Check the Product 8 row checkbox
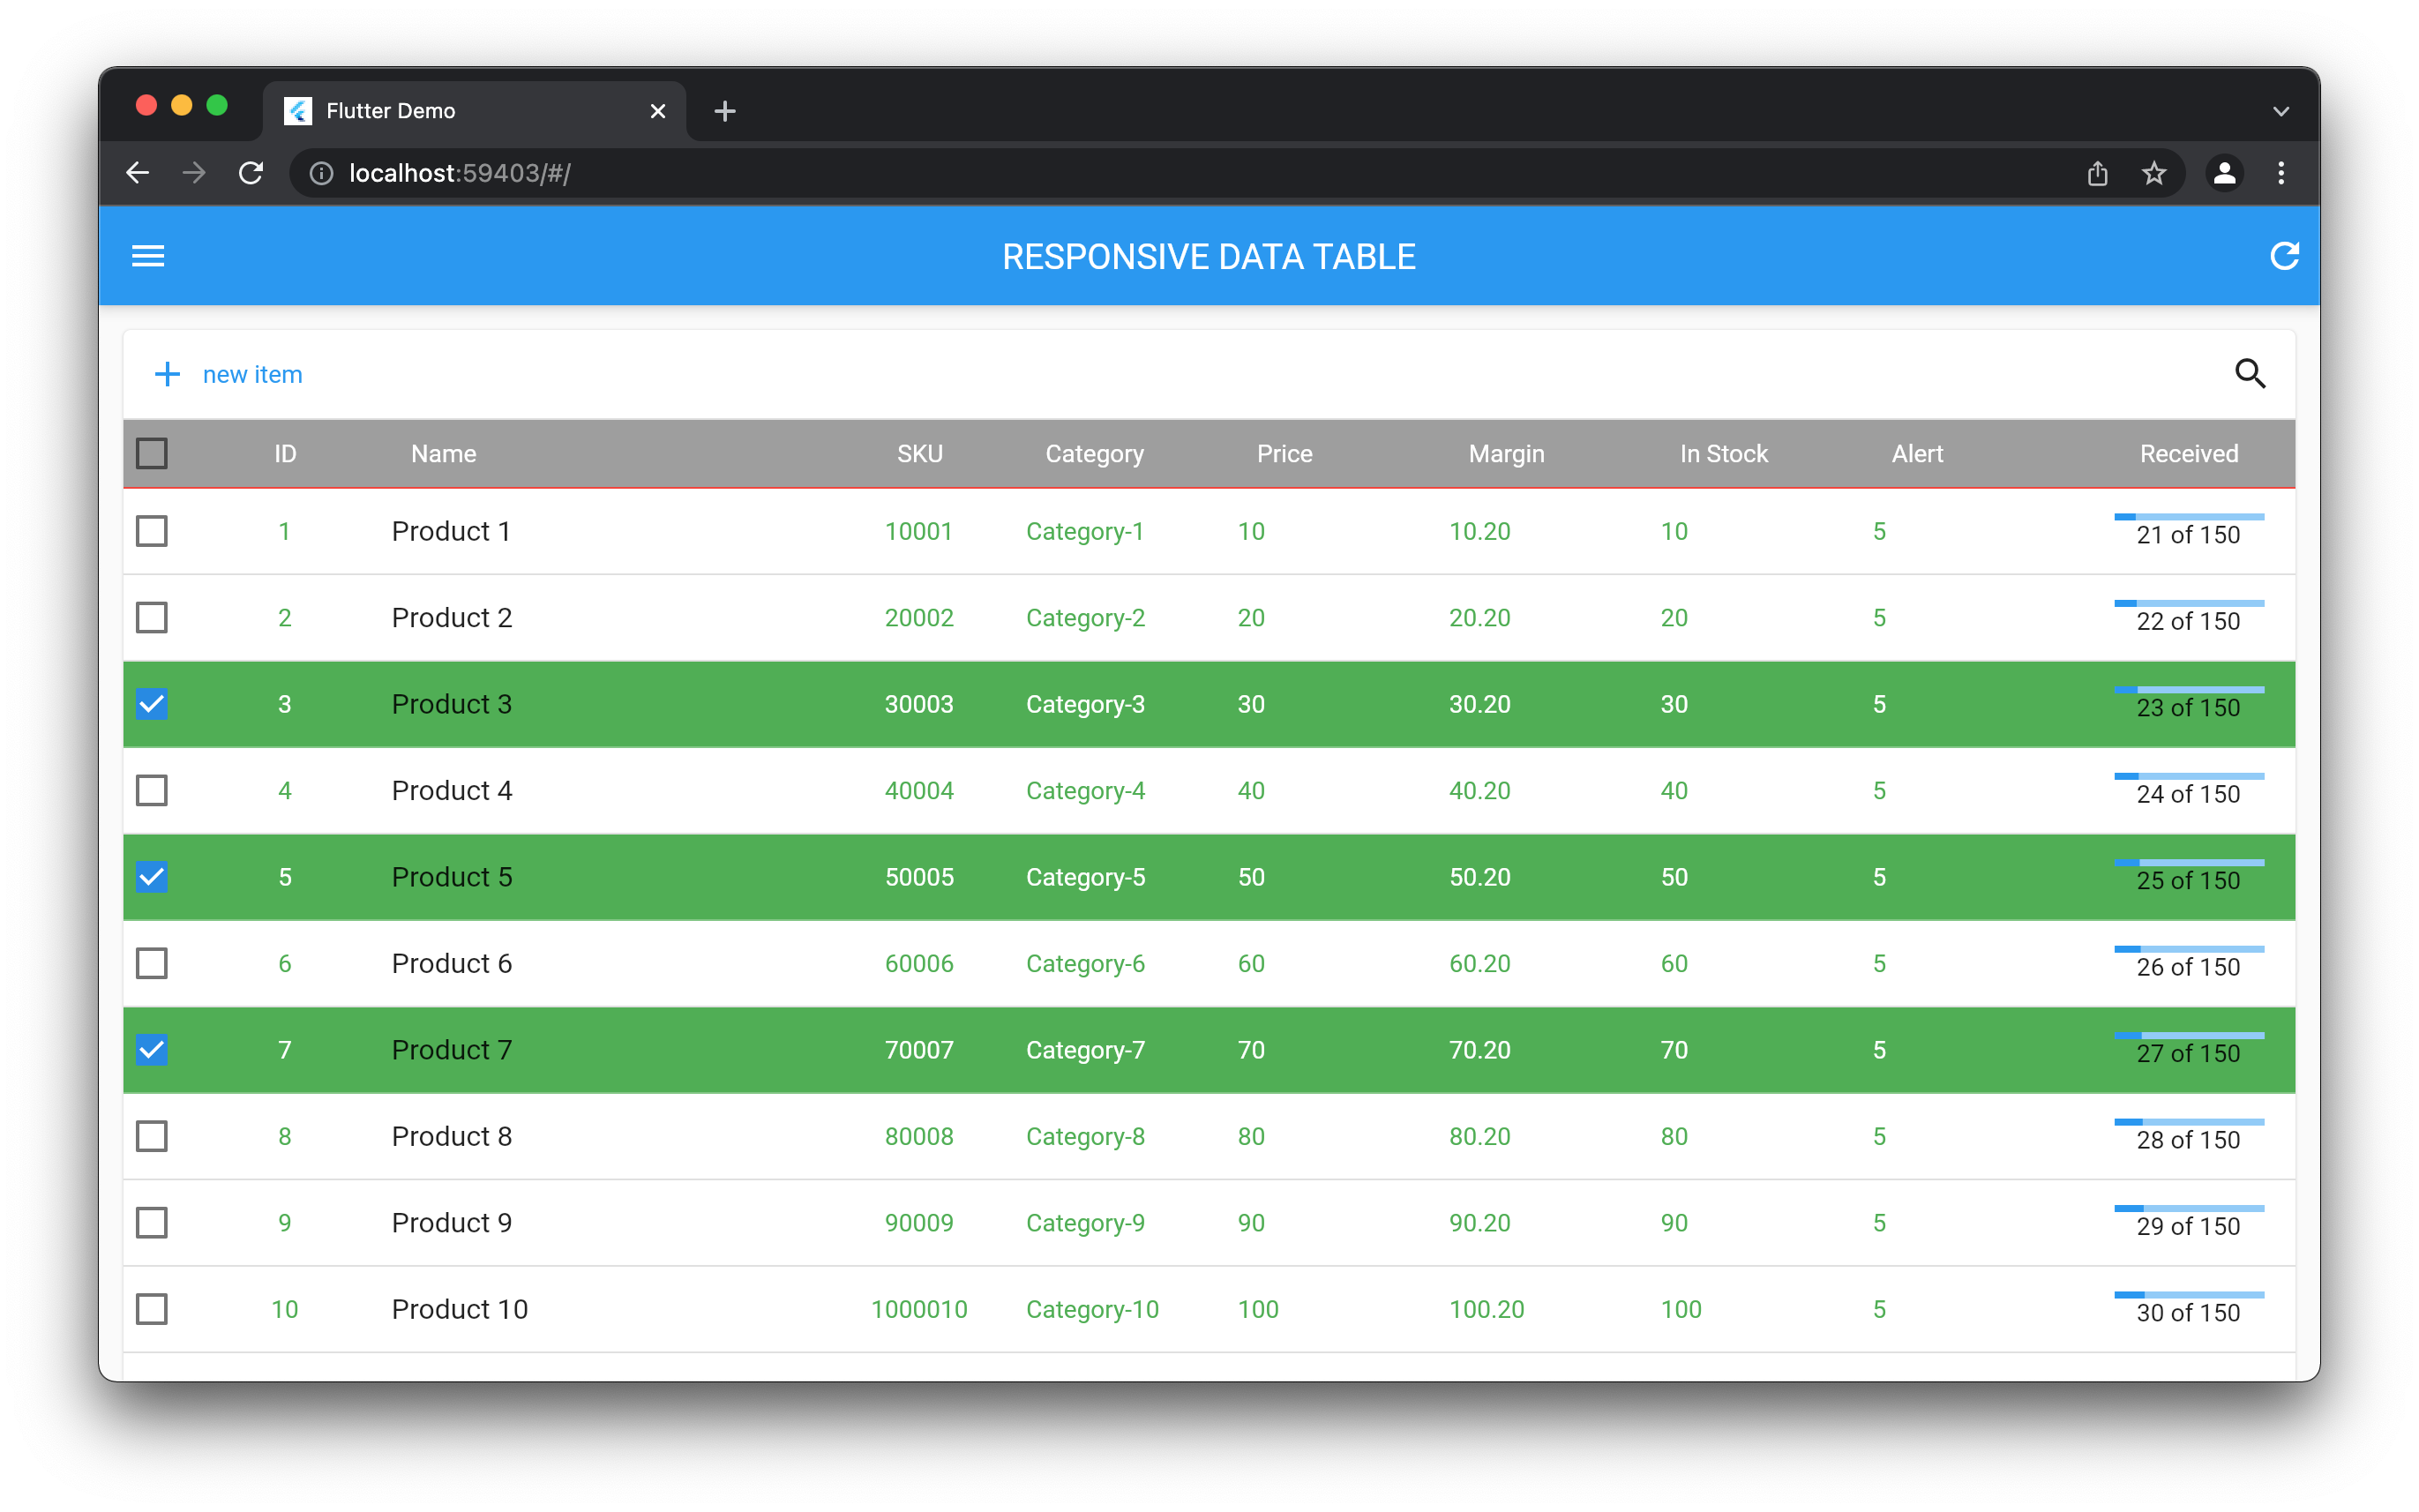2419x1512 pixels. click(152, 1136)
